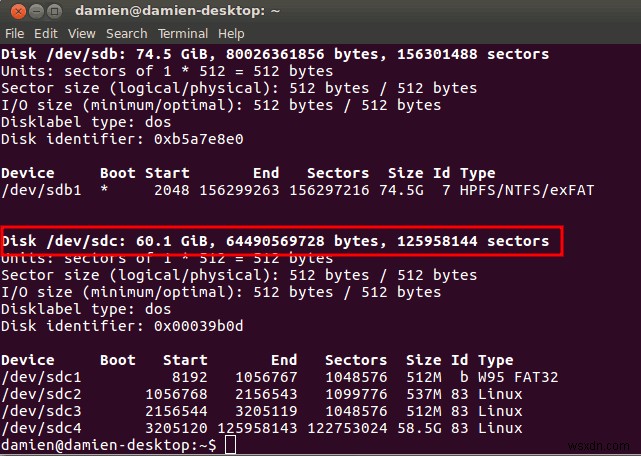This screenshot has height=456, width=641.
Task: Open the Edit menu
Action: click(x=45, y=34)
